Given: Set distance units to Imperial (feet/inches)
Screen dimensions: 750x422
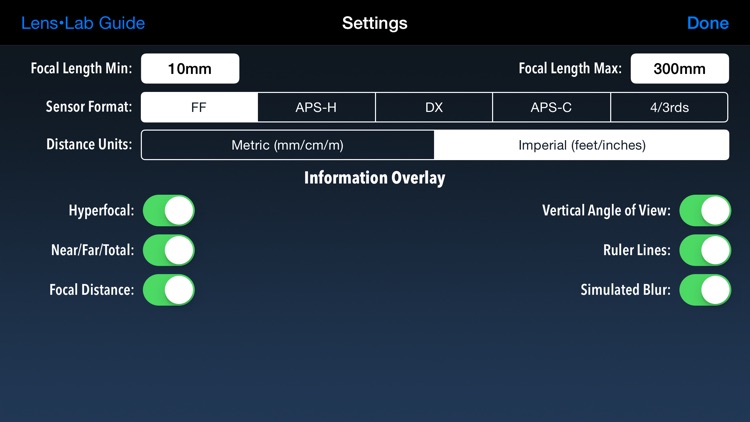Looking at the screenshot, I should point(582,145).
